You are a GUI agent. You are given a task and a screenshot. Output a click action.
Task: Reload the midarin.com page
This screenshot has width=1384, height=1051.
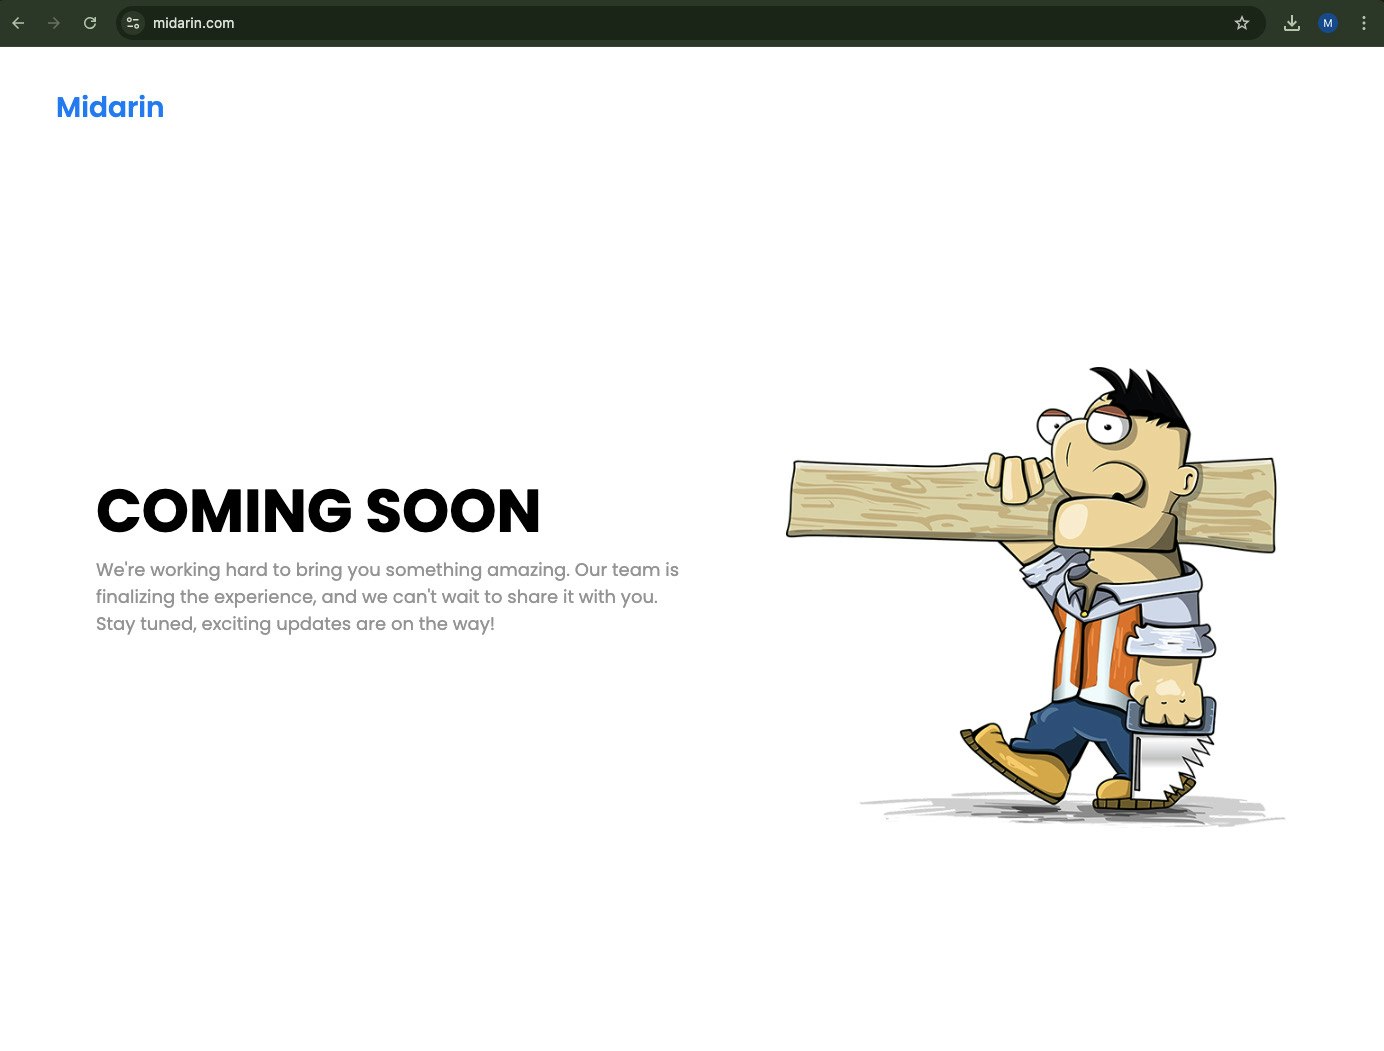click(x=90, y=22)
